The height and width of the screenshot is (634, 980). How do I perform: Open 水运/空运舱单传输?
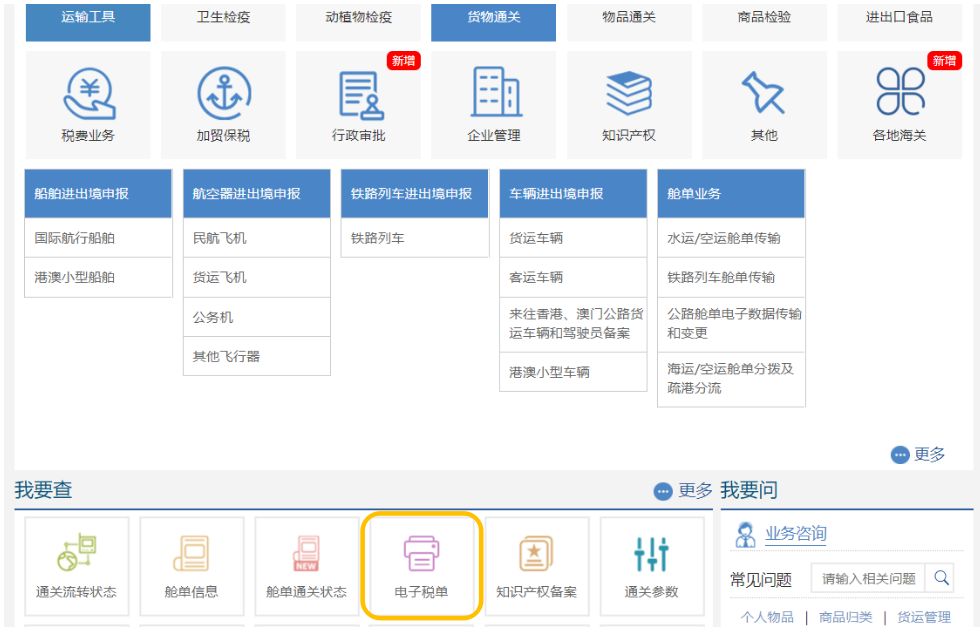(x=731, y=238)
